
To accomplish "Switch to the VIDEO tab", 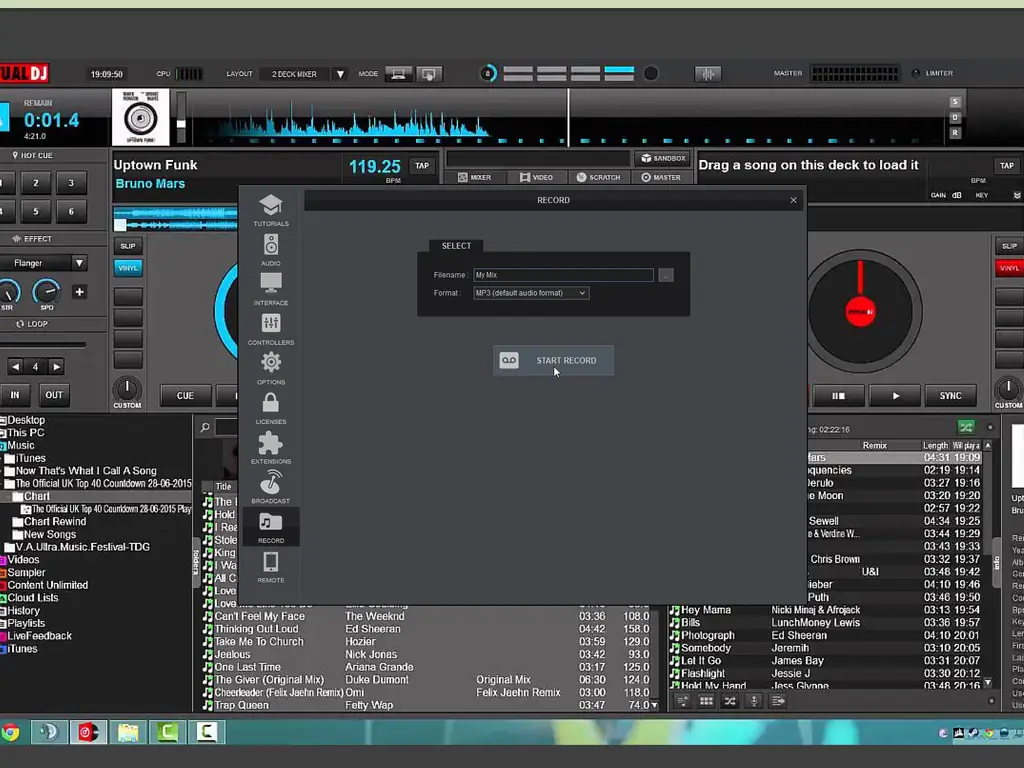I will coord(537,178).
